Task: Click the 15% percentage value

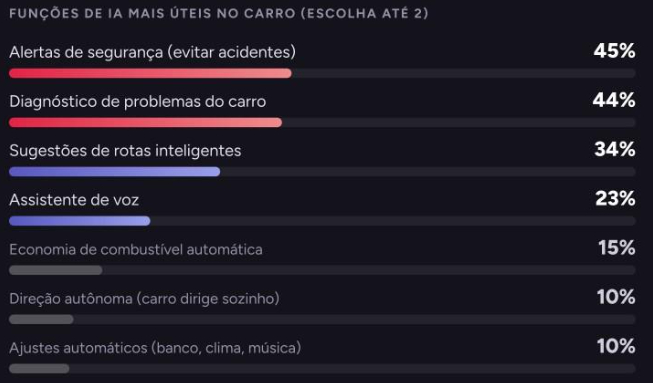Action: point(617,248)
